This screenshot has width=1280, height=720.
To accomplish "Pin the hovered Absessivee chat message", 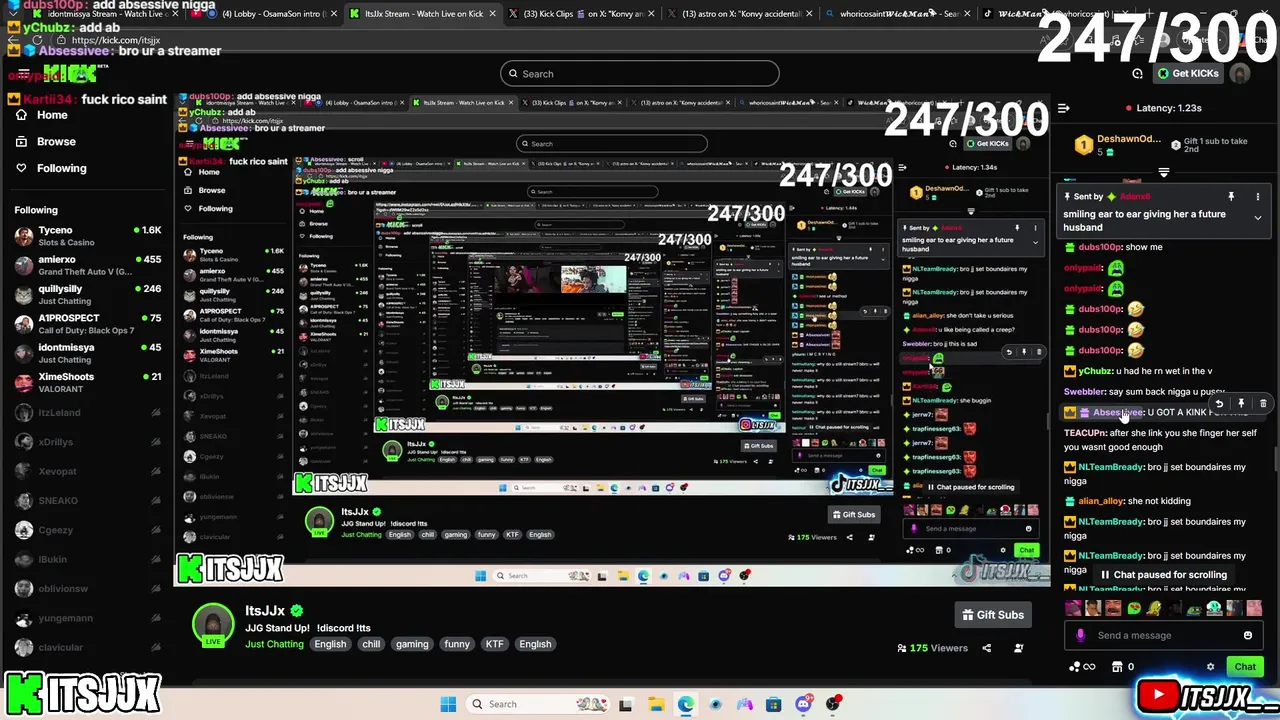I will point(1241,403).
